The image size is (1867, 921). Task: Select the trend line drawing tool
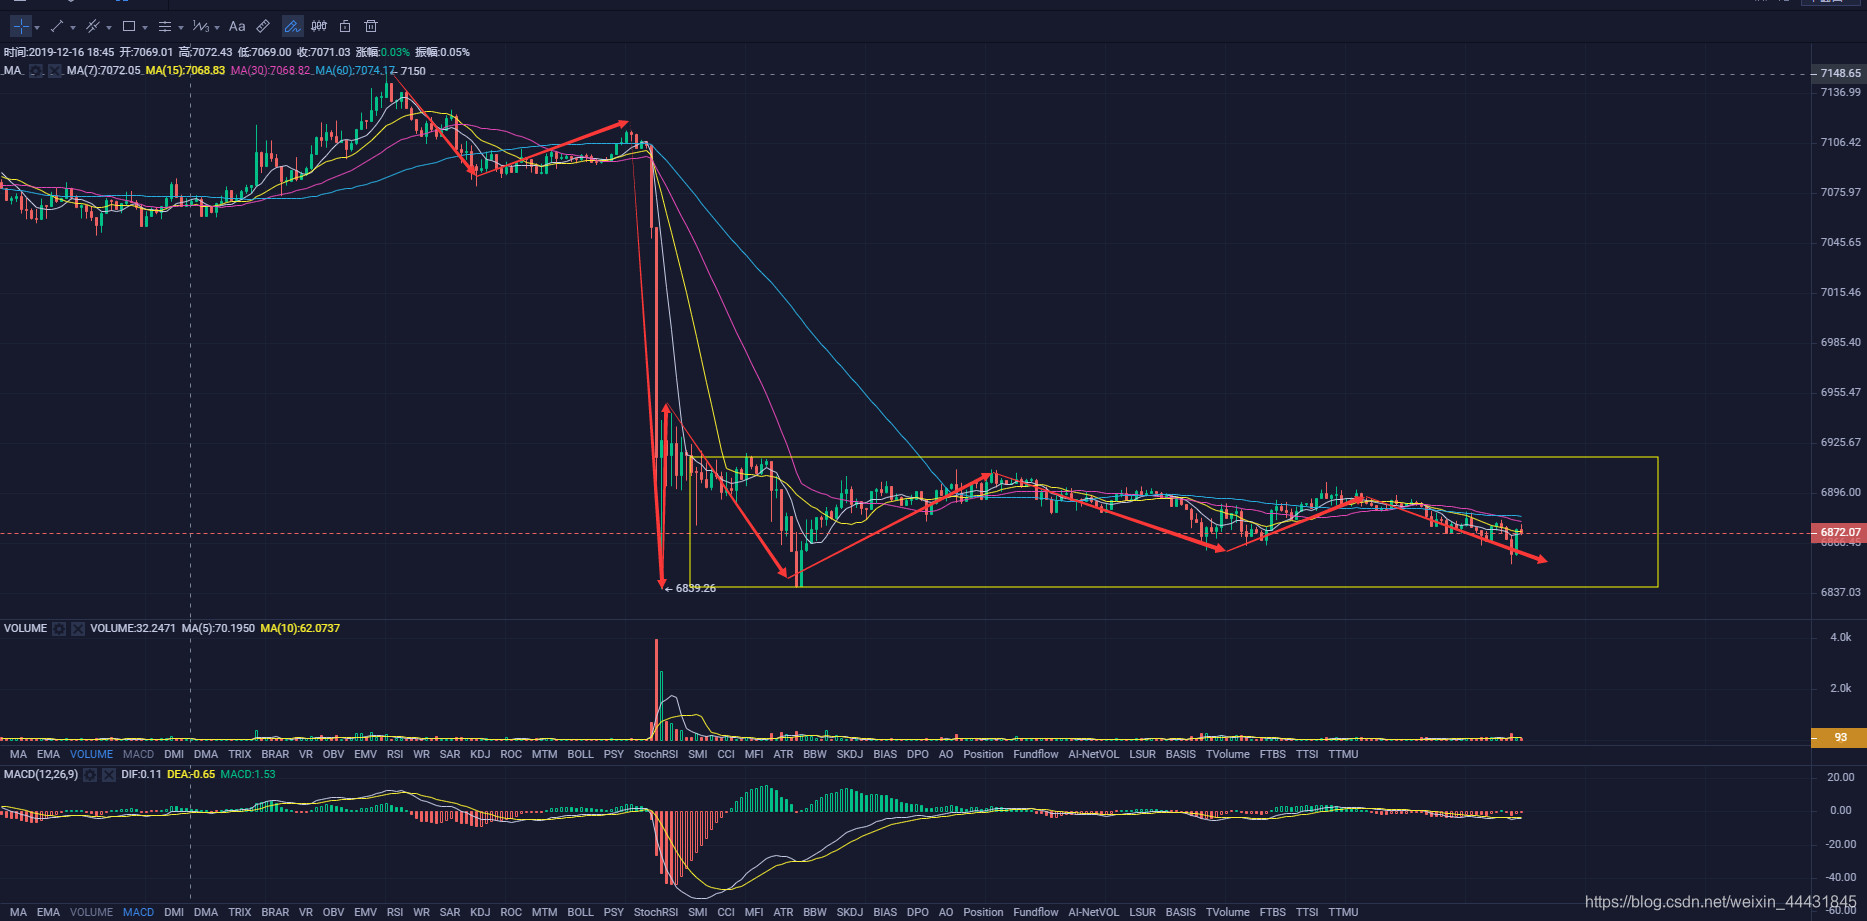56,27
